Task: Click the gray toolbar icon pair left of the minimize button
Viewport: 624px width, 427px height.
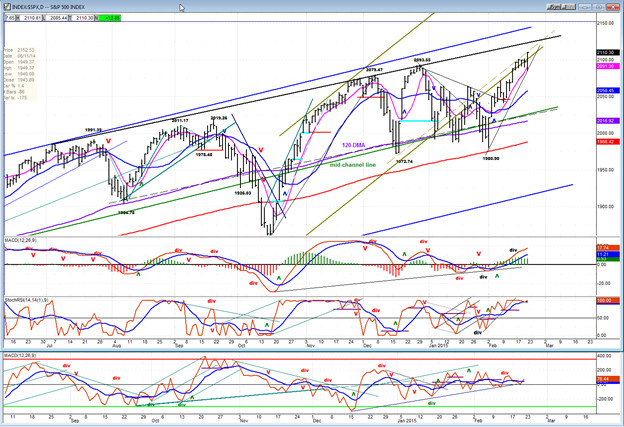Action: pyautogui.click(x=562, y=7)
